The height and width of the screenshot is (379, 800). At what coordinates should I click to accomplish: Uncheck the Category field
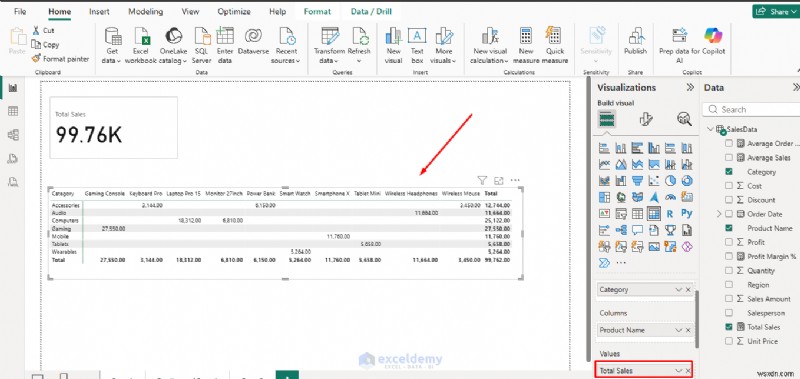[x=729, y=172]
